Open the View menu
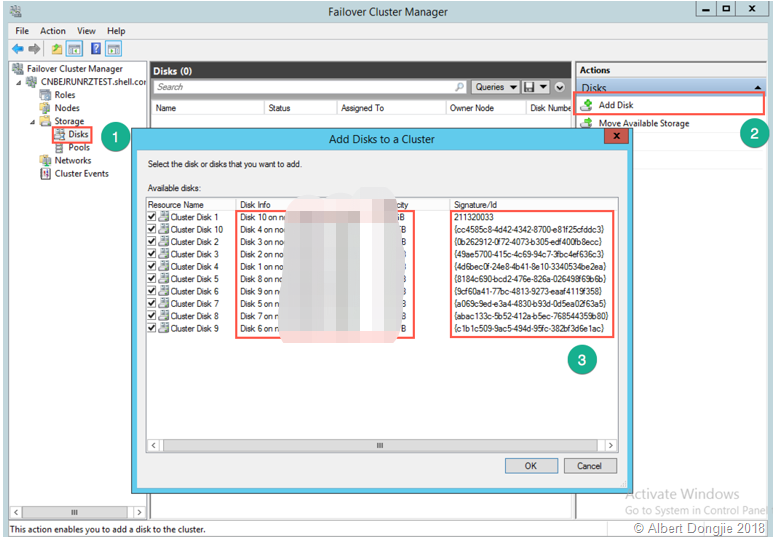This screenshot has width=773, height=537. pos(86,31)
